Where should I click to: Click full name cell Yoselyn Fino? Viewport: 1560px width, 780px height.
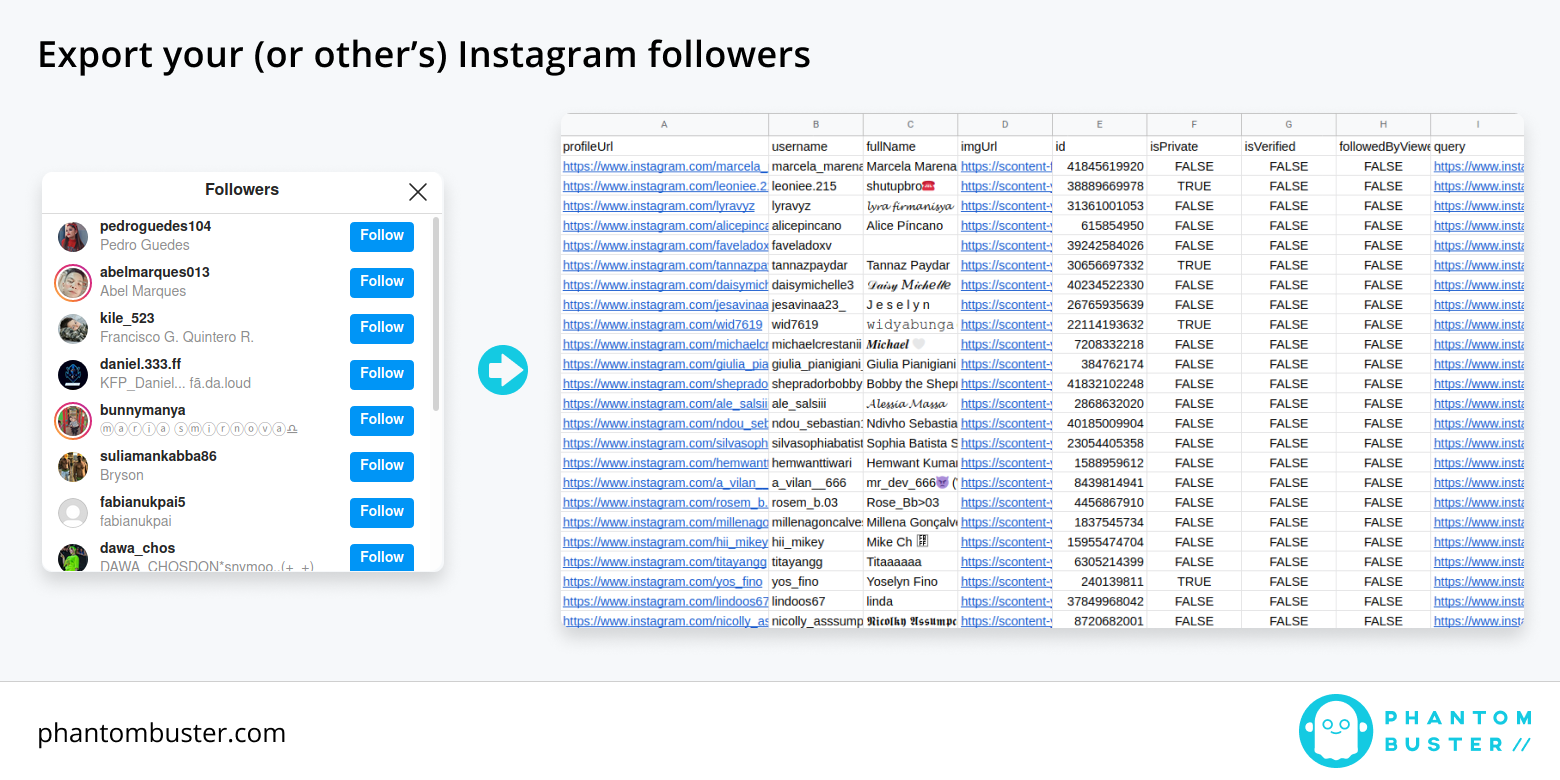(910, 581)
